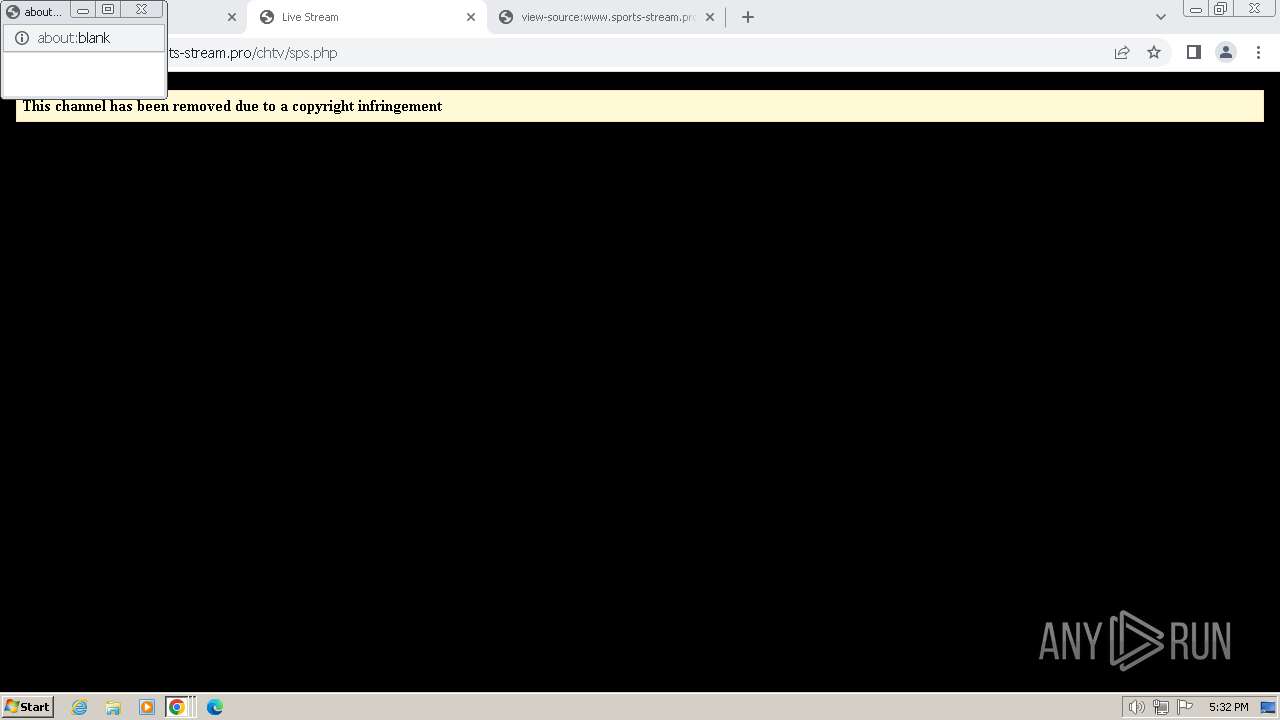1280x720 pixels.
Task: Open Windows Media Player from taskbar
Action: coord(147,707)
